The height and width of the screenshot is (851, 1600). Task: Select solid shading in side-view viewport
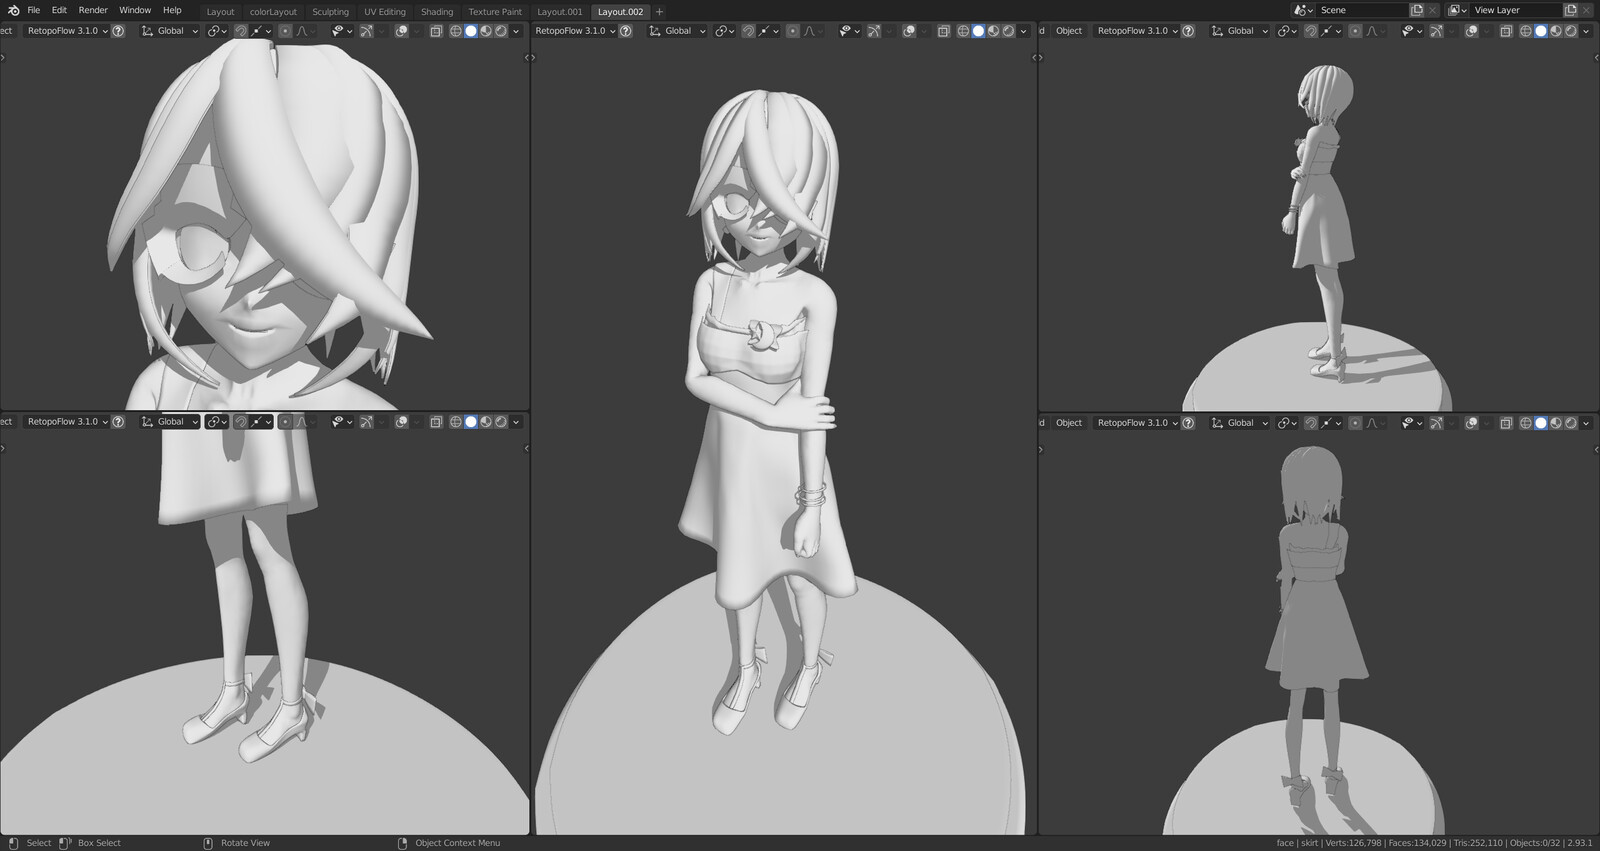[1541, 31]
